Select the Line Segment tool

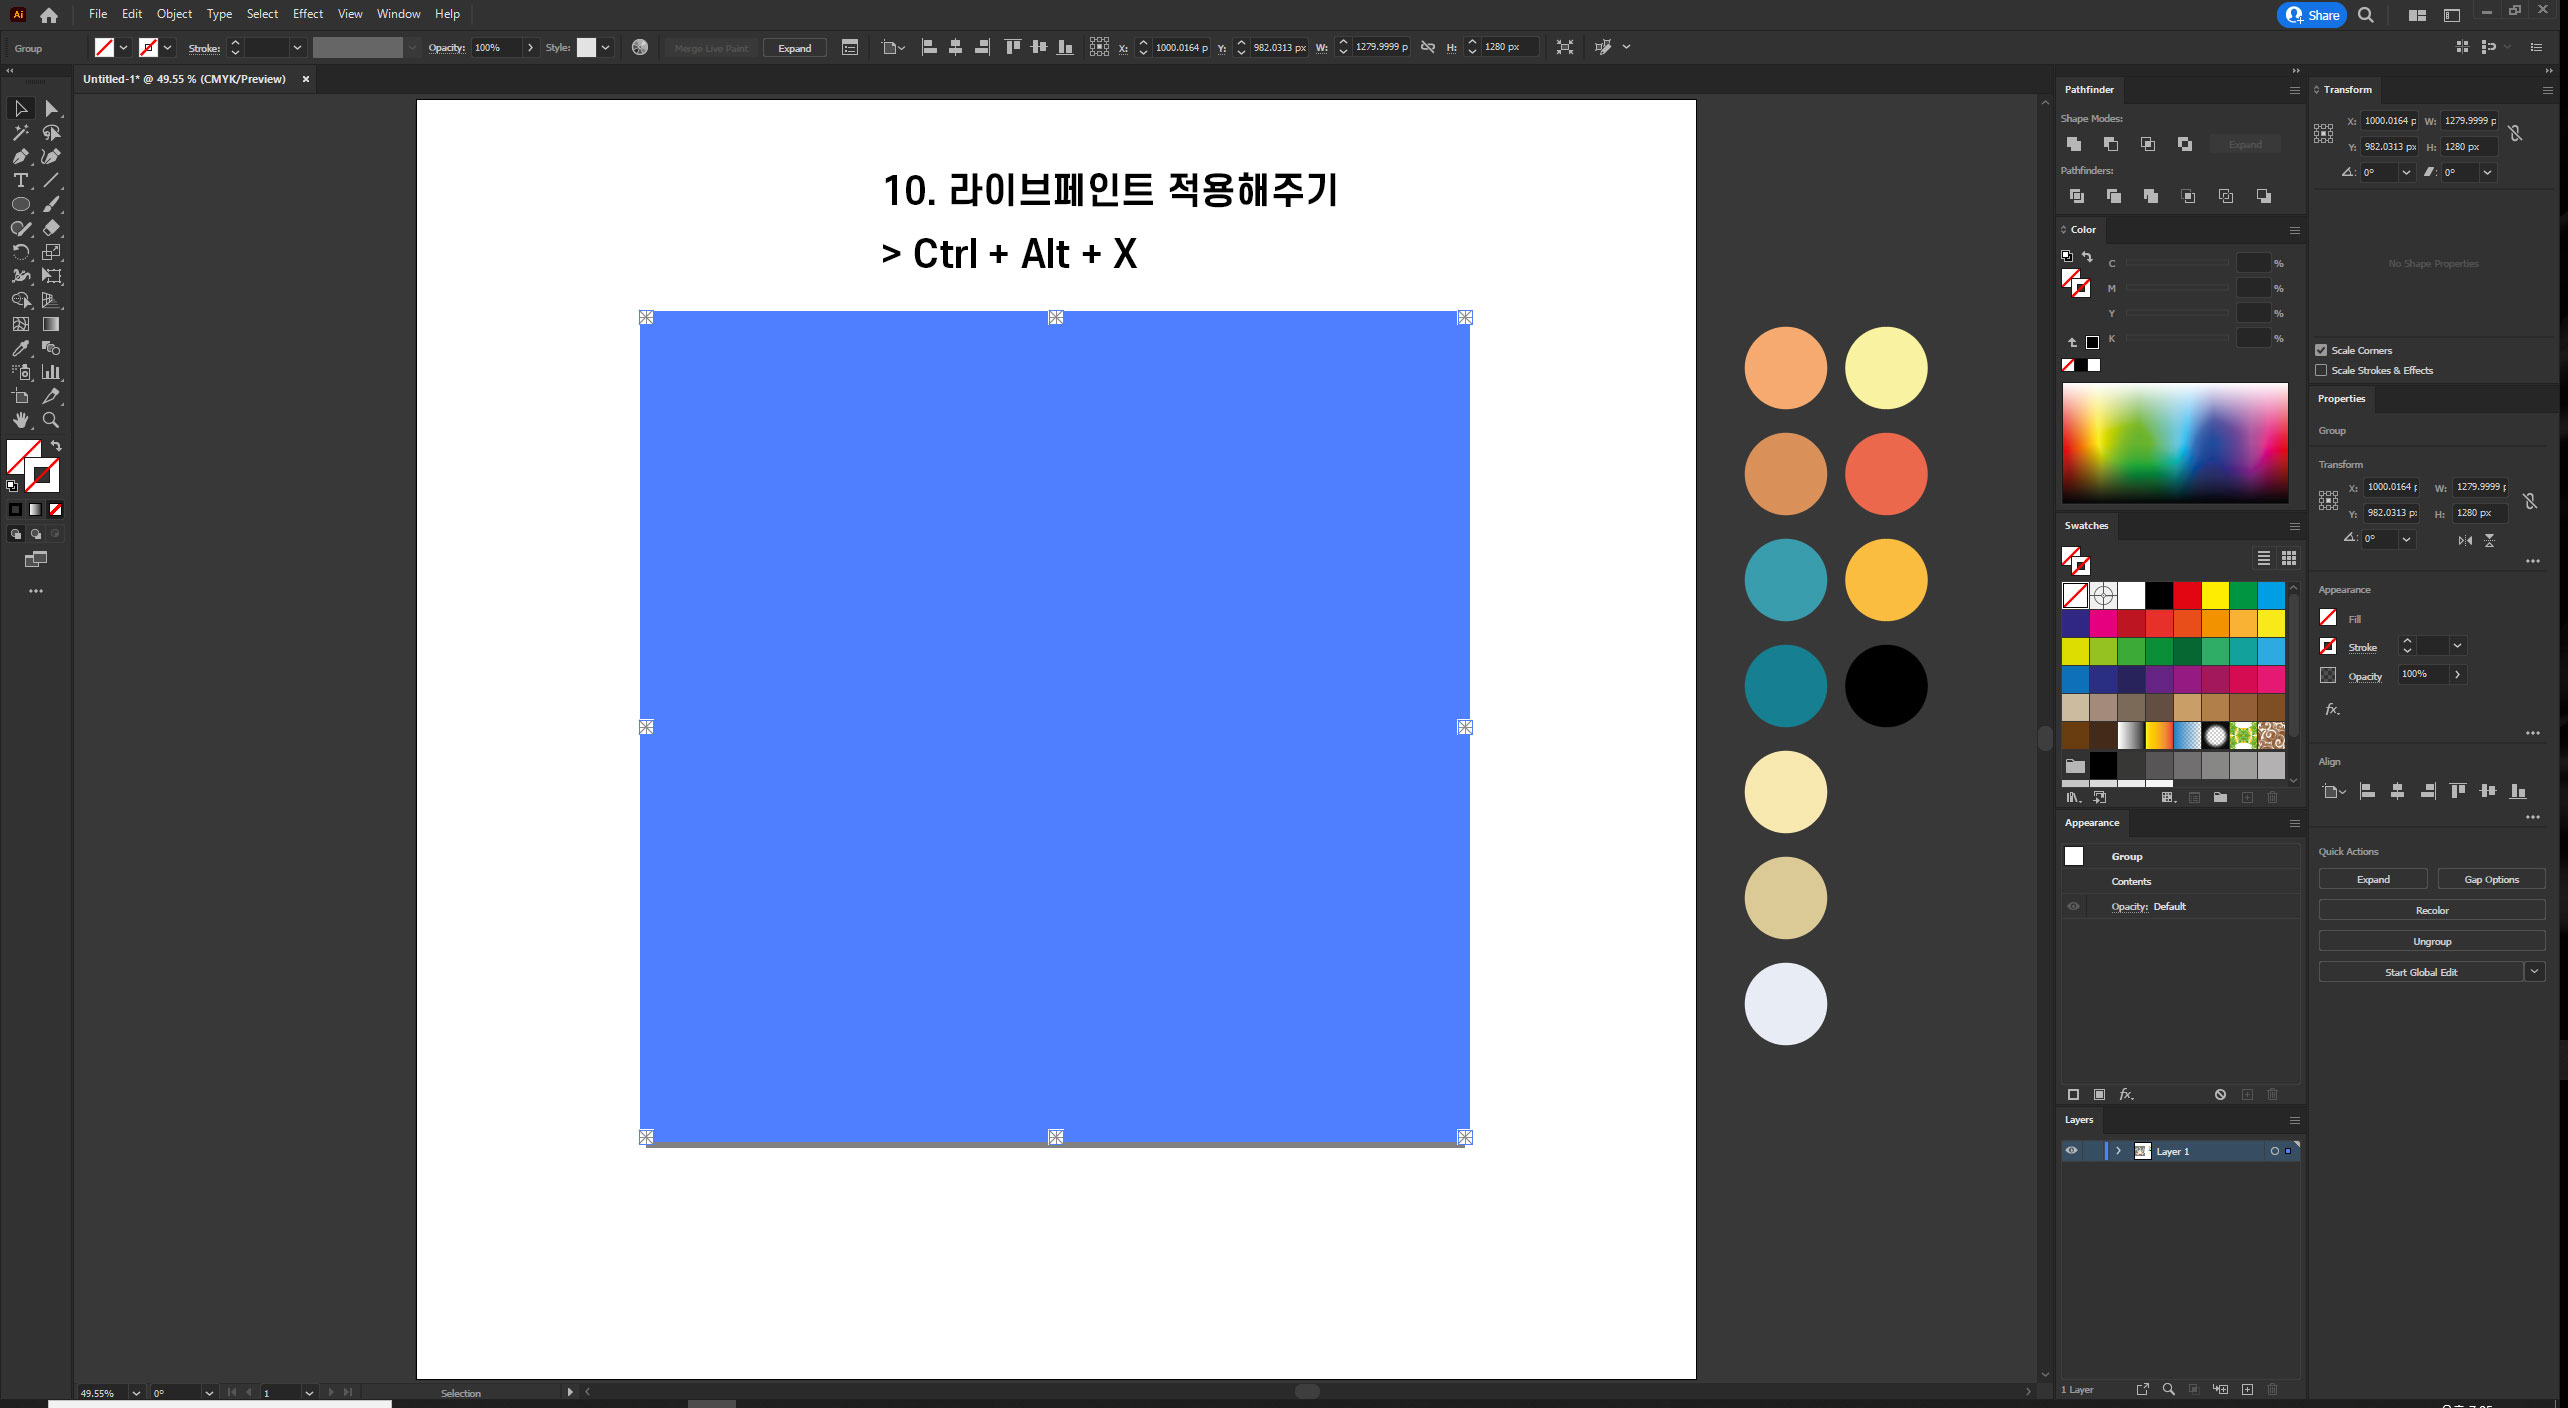tap(51, 180)
